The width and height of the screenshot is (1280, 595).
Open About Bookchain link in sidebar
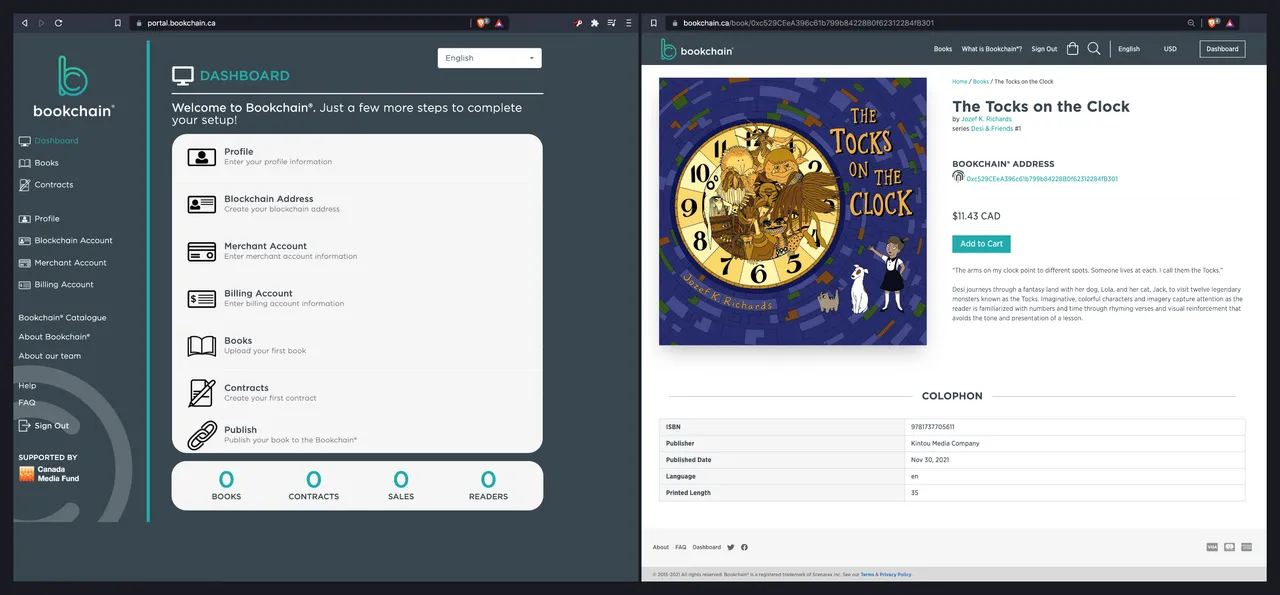click(x=54, y=337)
